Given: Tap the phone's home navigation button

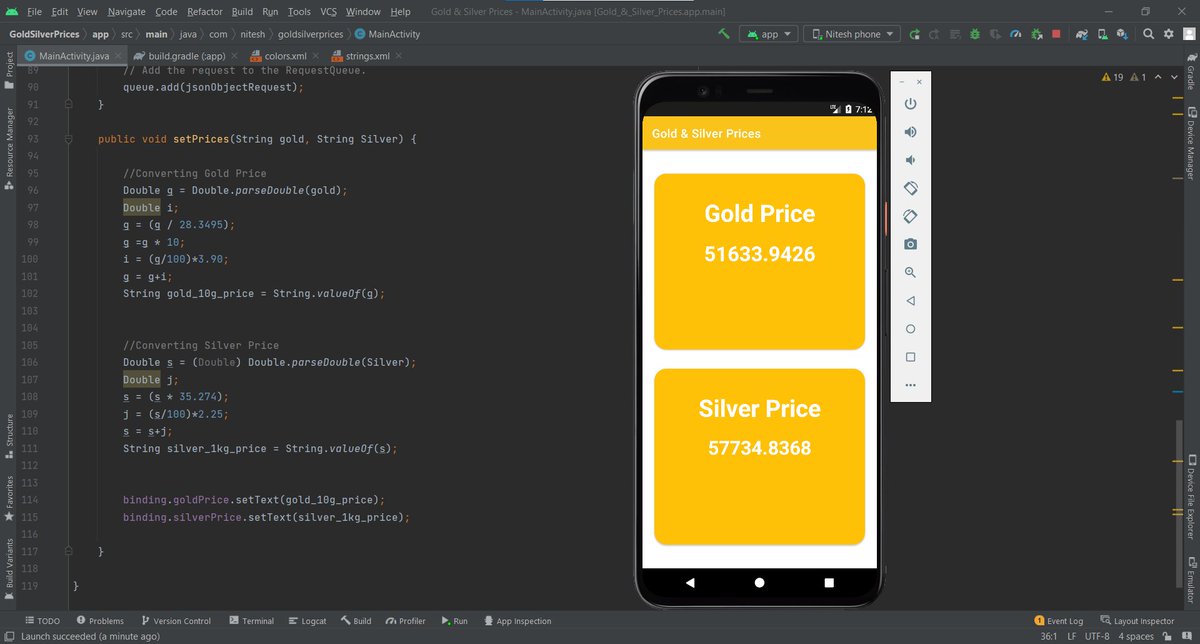Looking at the screenshot, I should pyautogui.click(x=759, y=582).
